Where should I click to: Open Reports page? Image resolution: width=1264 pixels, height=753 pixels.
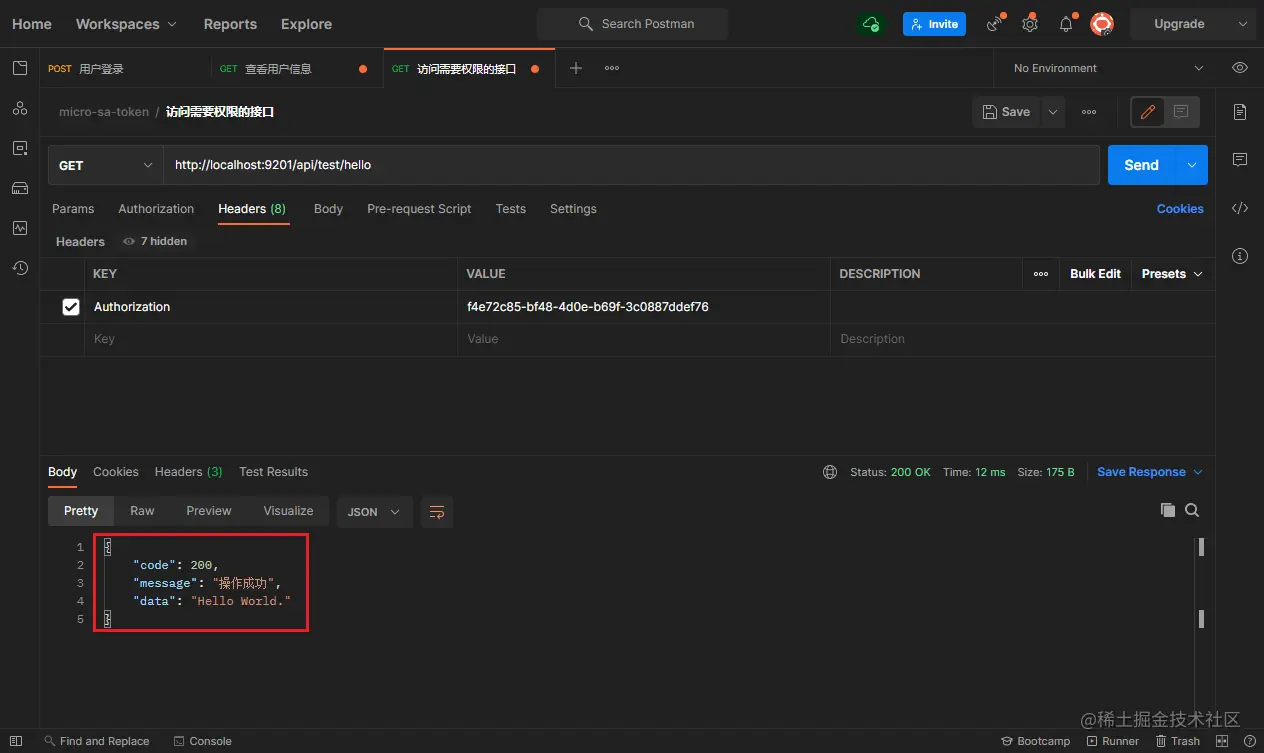click(230, 24)
